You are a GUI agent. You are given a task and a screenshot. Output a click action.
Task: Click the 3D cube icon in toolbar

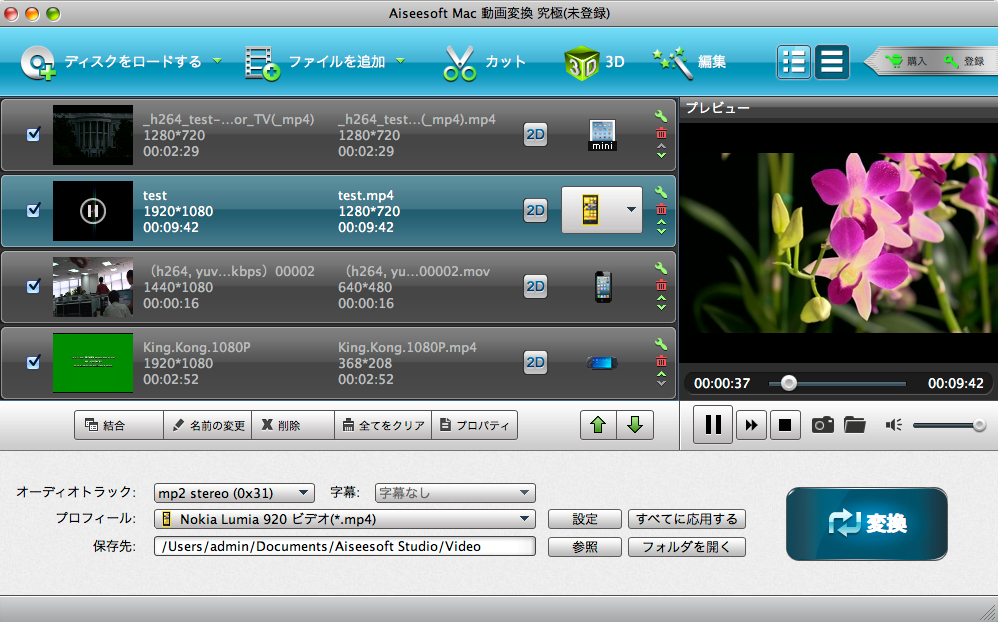point(581,61)
